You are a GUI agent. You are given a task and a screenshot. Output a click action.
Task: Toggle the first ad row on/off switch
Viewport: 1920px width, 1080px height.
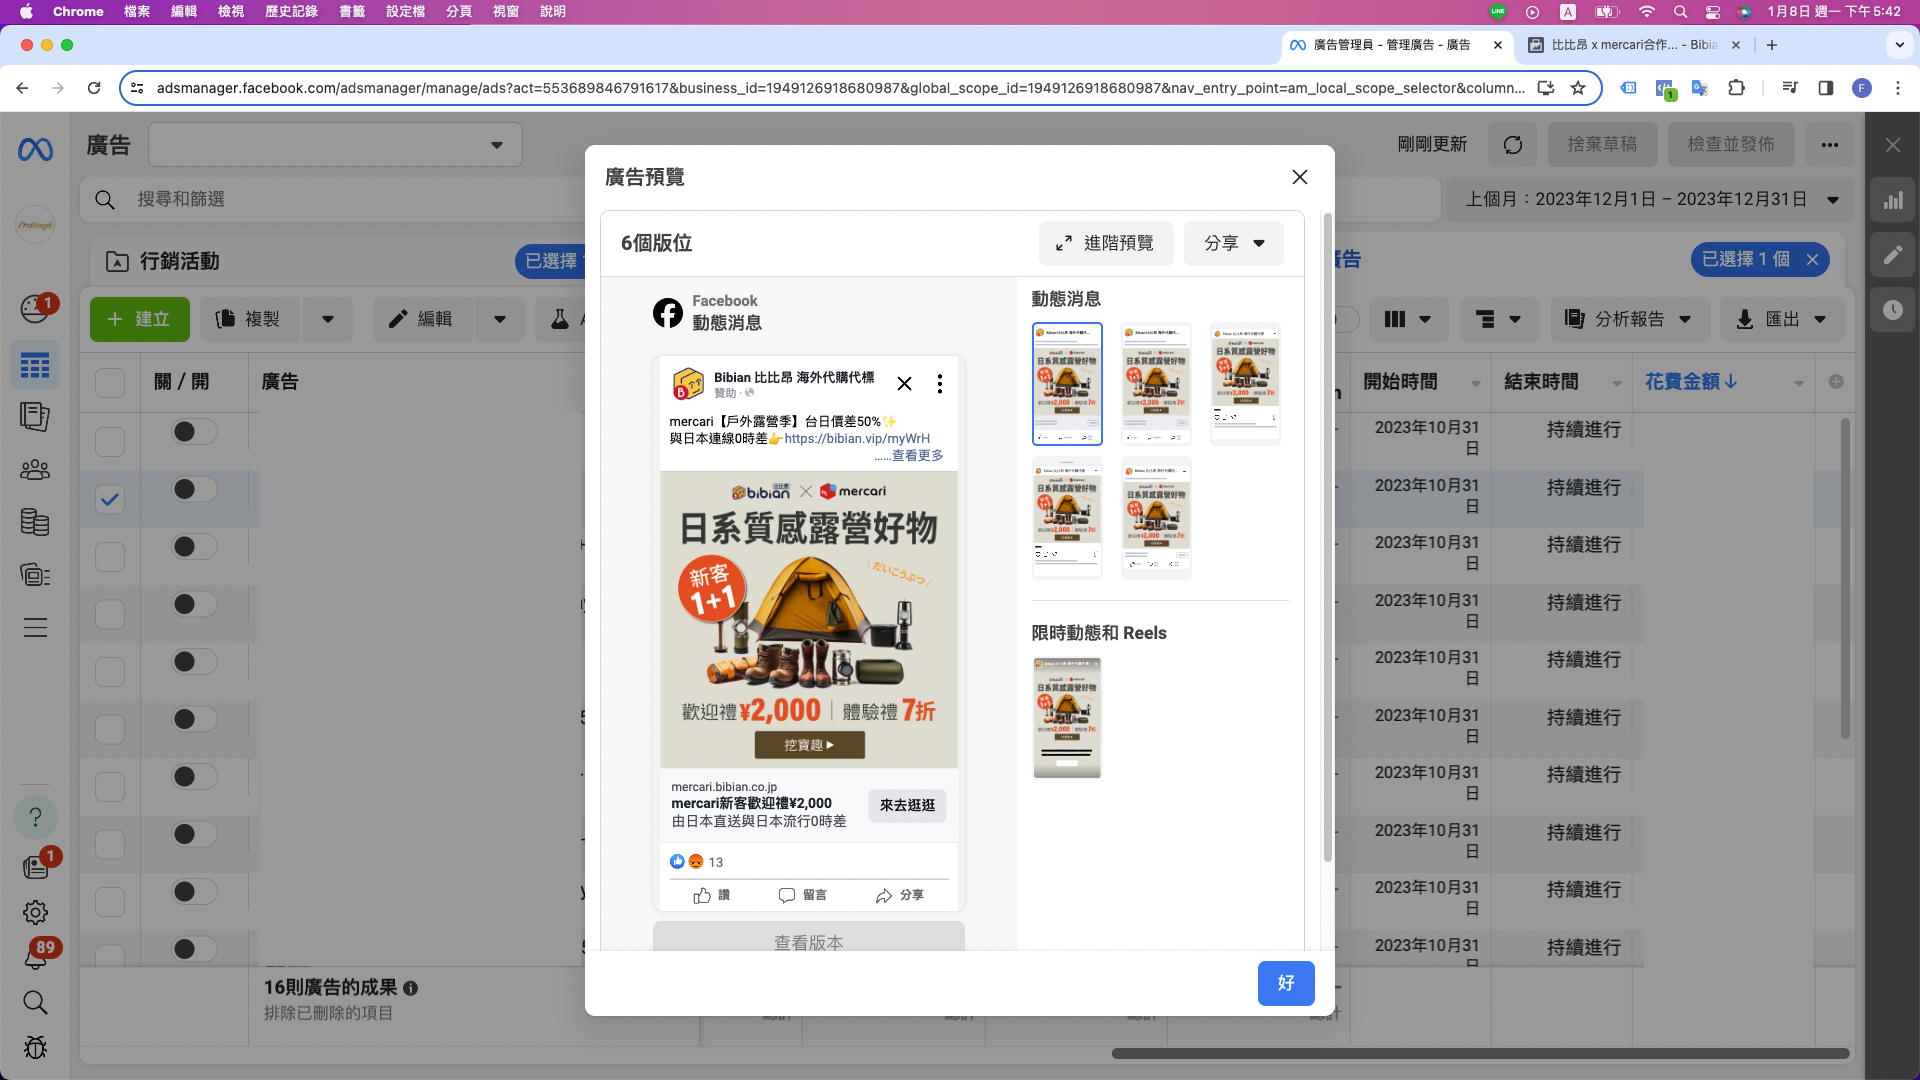(x=194, y=431)
